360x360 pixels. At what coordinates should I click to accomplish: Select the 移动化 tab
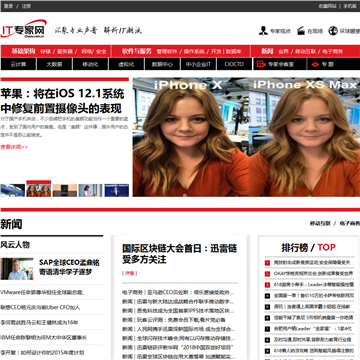click(90, 64)
